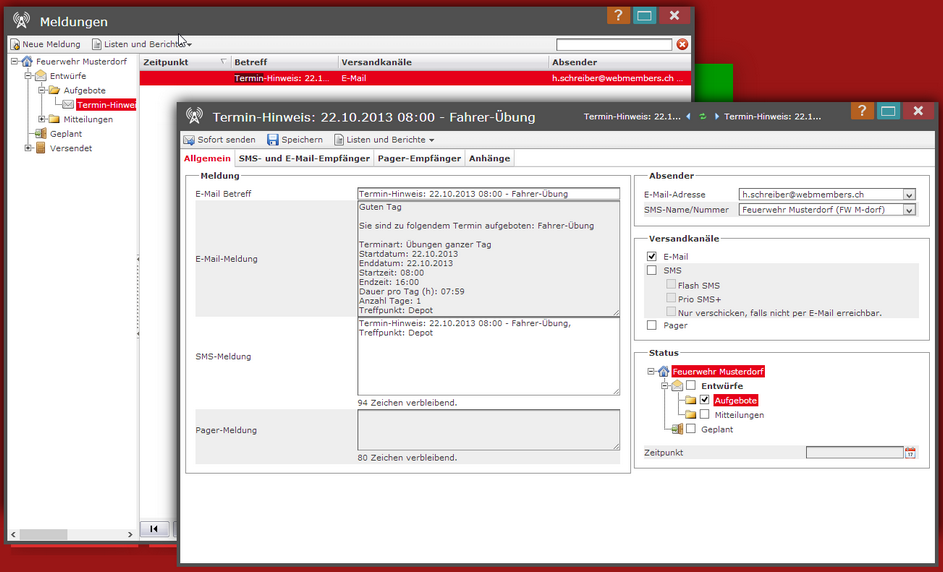Expand the Versendet tree node
The width and height of the screenshot is (943, 572).
point(29,148)
